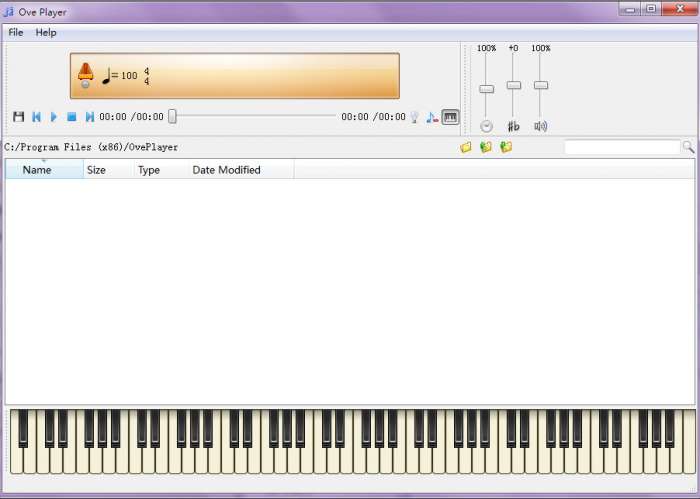Click the metronome icon in the orange display
700x499 pixels.
pos(85,75)
